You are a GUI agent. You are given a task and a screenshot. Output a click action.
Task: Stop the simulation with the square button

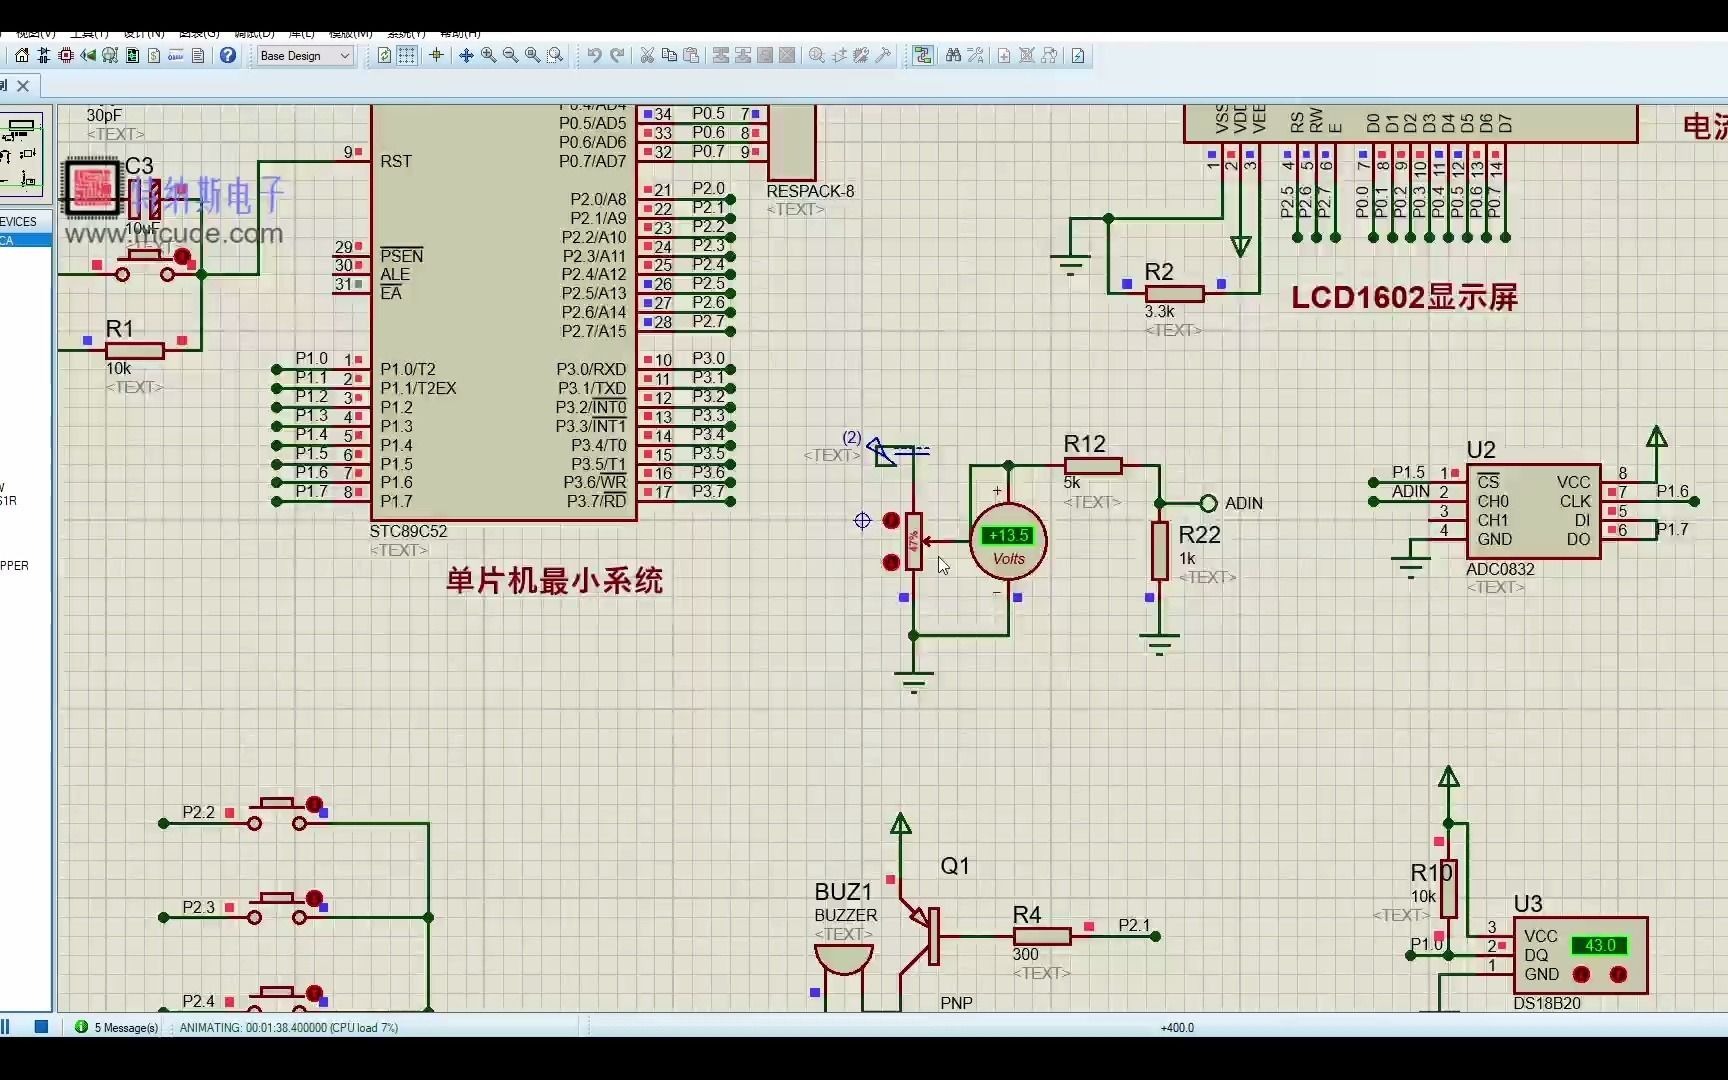[41, 1027]
